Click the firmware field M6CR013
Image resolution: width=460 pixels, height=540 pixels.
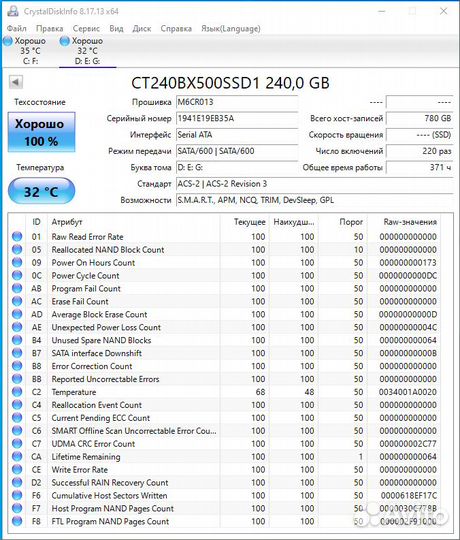[237, 102]
